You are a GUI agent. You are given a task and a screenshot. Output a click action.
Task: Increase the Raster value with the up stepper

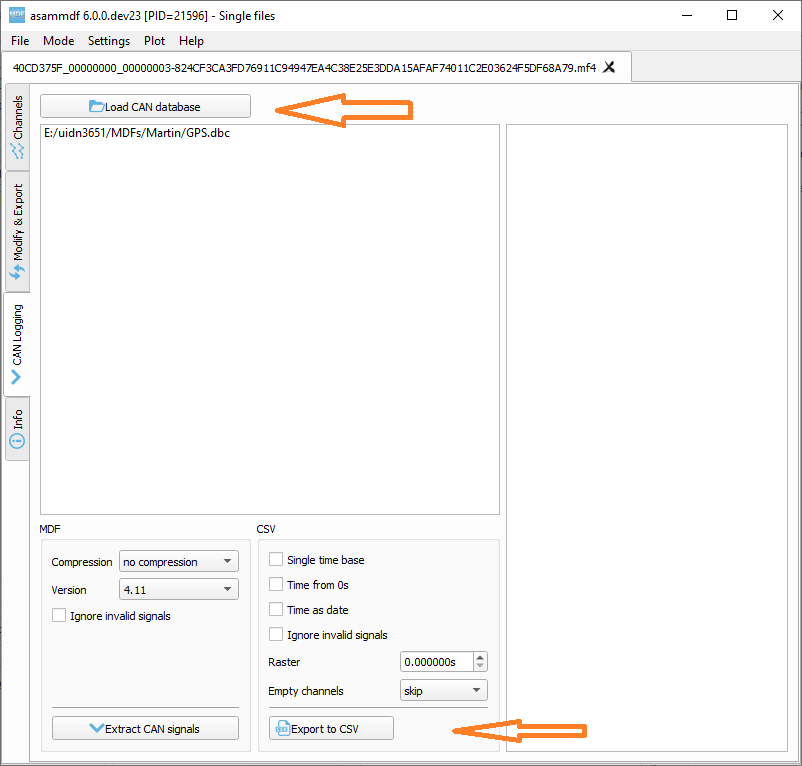[479, 657]
